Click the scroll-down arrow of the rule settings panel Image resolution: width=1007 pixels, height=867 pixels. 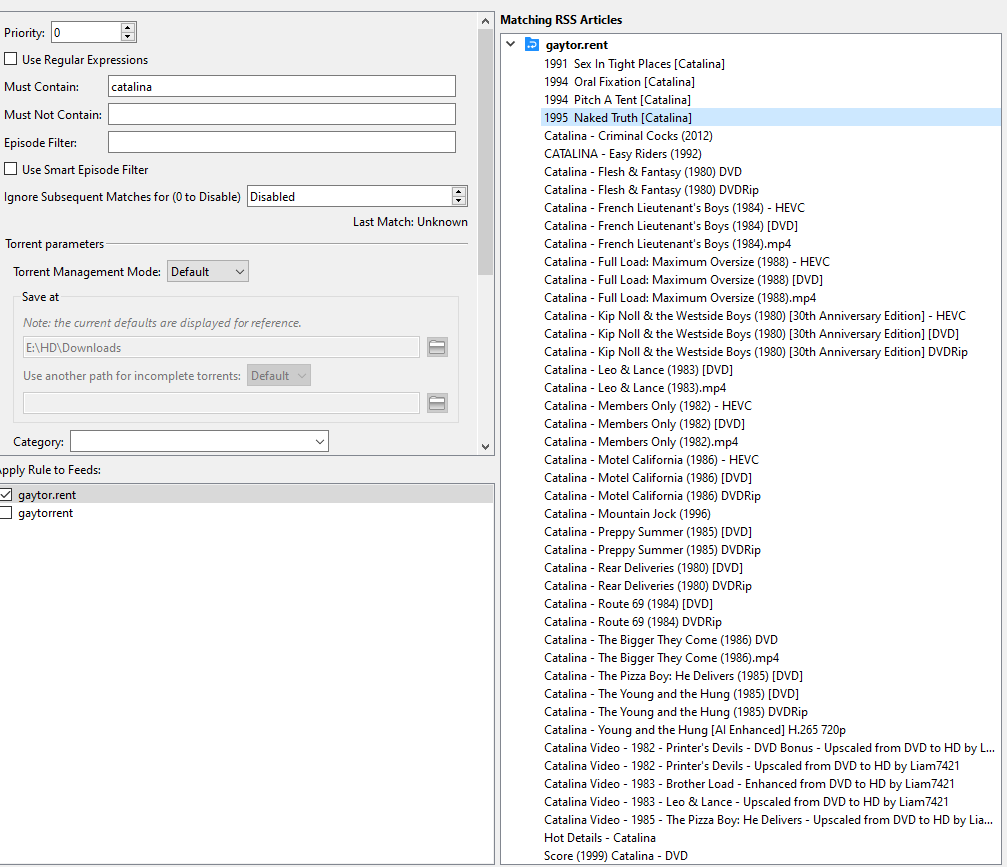pos(486,446)
